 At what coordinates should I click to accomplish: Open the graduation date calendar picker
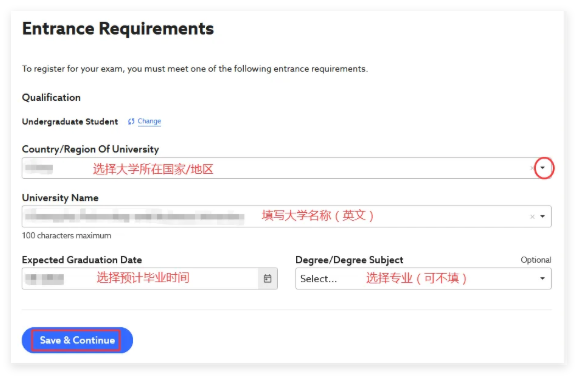tap(268, 278)
